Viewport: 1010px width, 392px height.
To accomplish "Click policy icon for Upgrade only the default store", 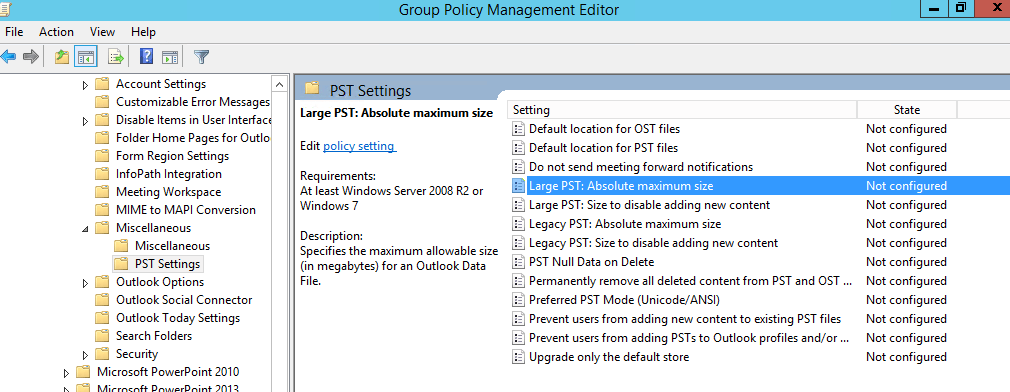I will (x=519, y=357).
